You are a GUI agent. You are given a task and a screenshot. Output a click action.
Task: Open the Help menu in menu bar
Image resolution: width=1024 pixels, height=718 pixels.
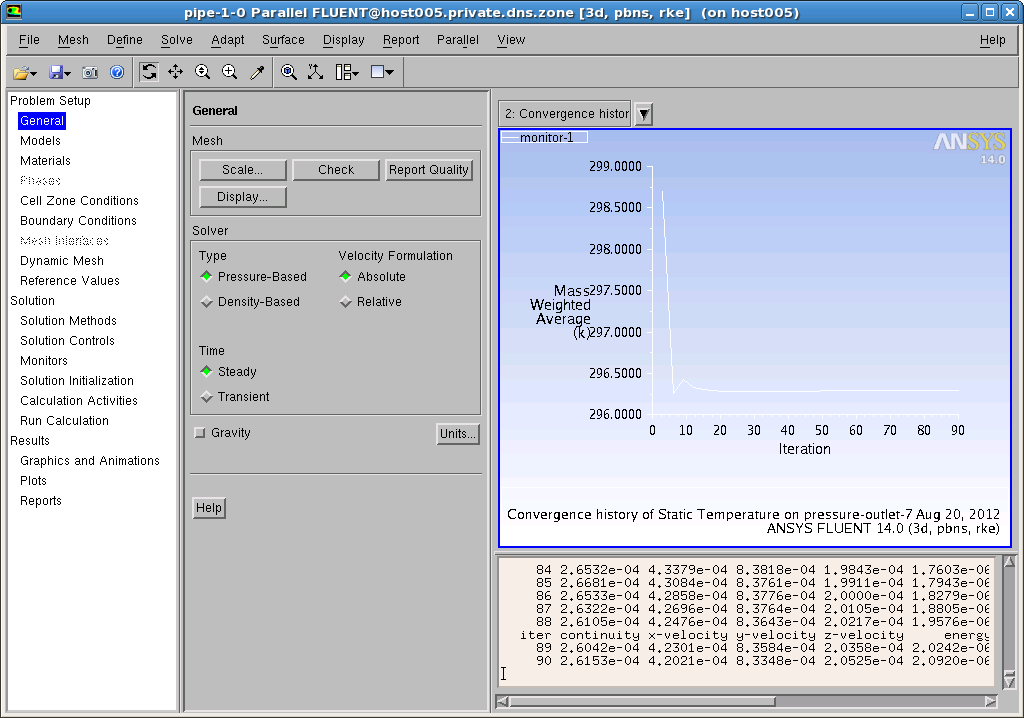993,40
